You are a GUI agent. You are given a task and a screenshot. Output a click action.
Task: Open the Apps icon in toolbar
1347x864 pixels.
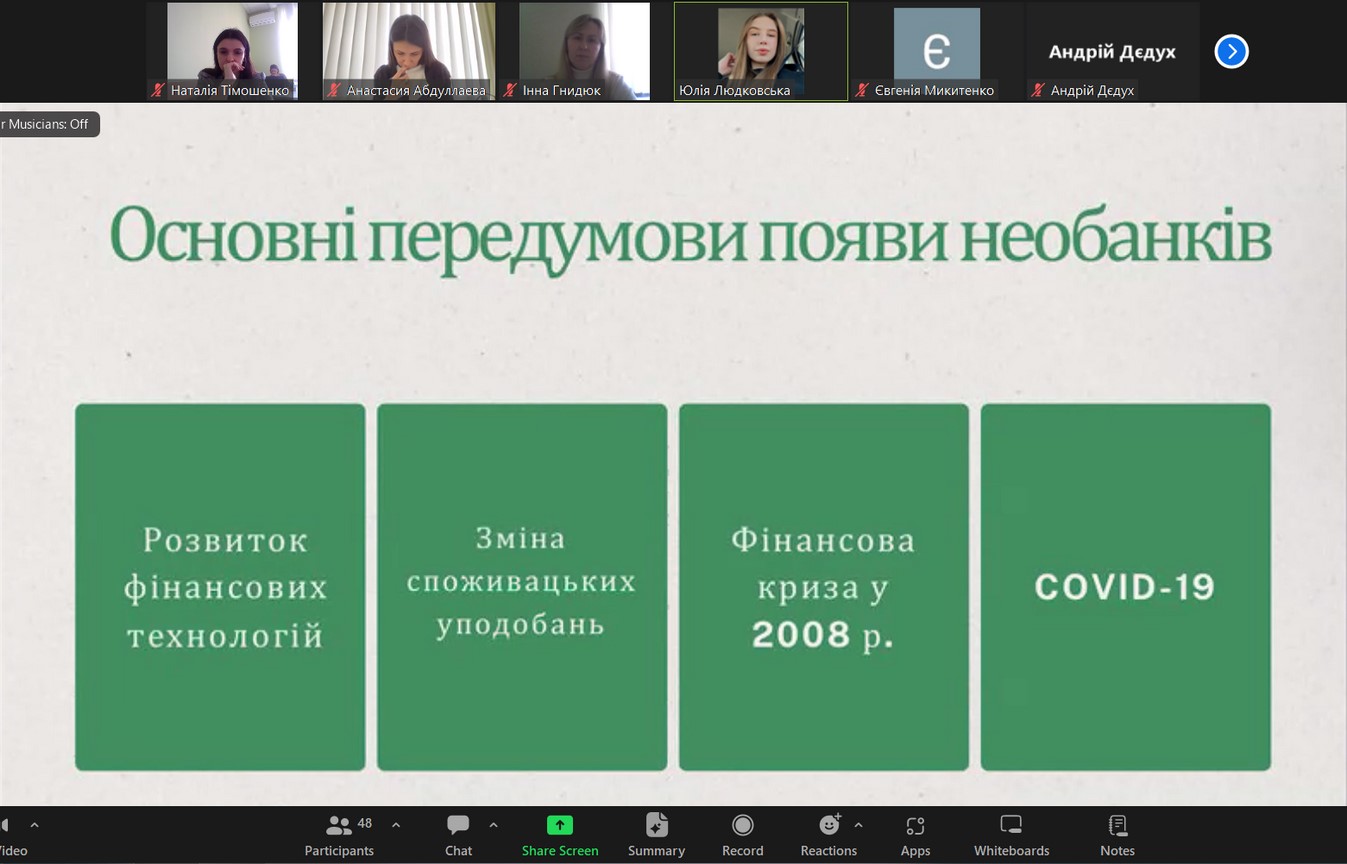(x=915, y=826)
